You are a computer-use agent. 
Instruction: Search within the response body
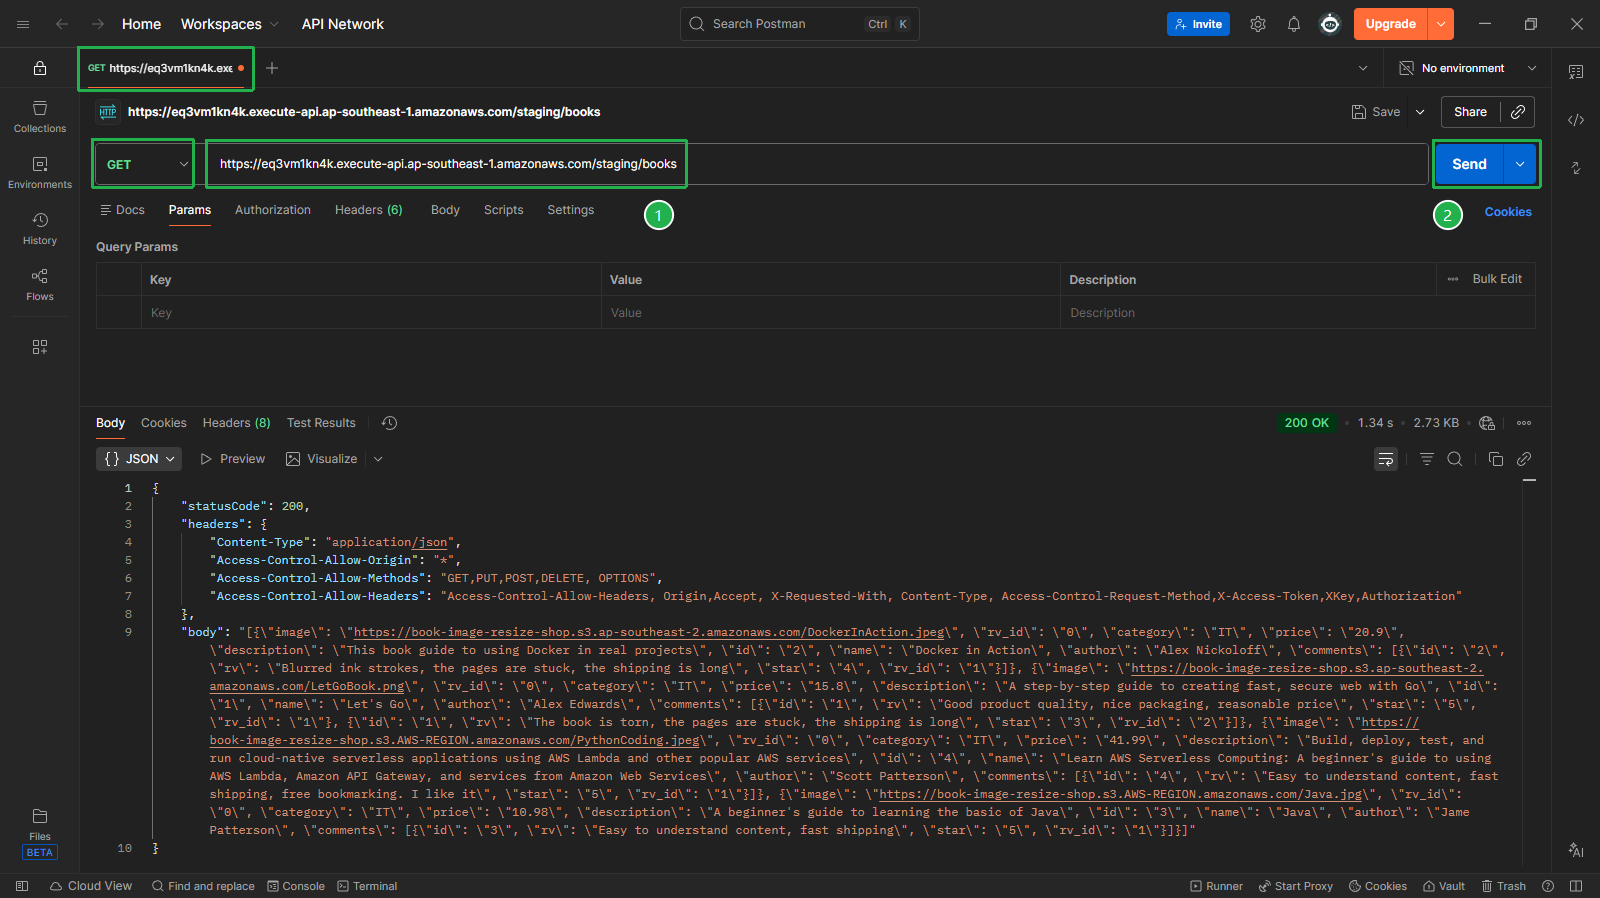point(1455,459)
